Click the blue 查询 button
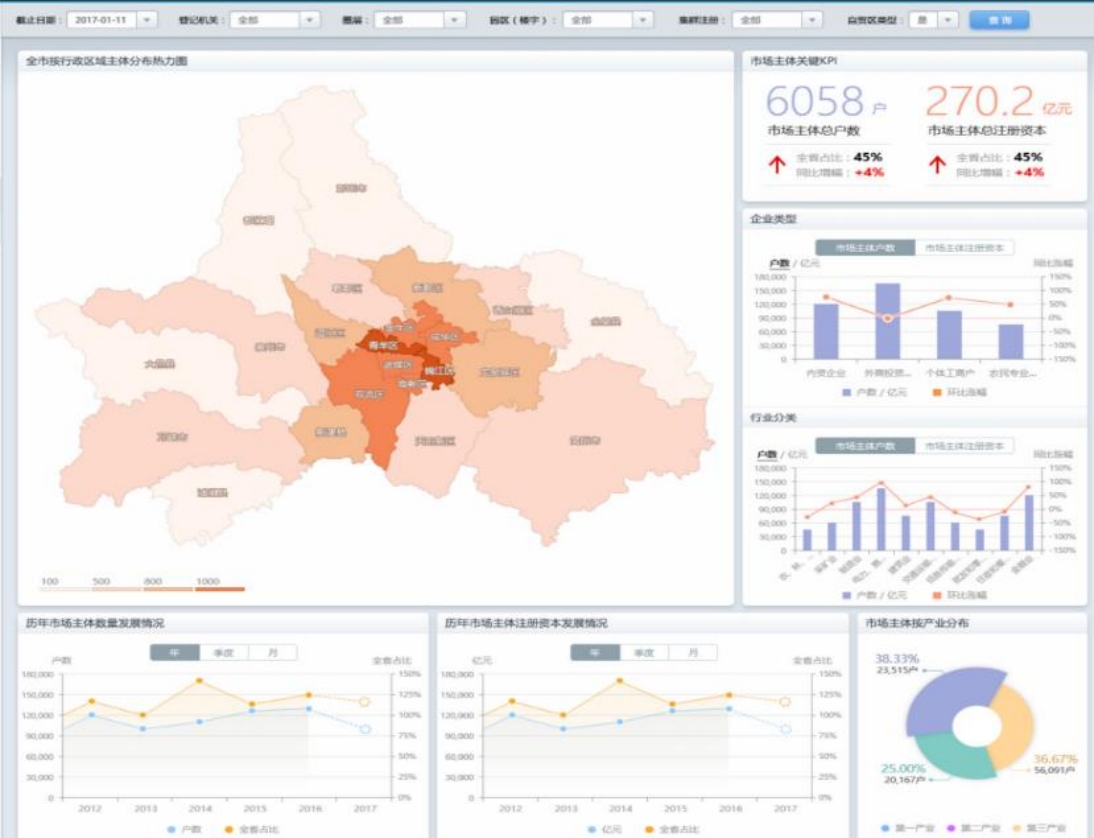Screen dimensions: 1094x838 (998, 20)
